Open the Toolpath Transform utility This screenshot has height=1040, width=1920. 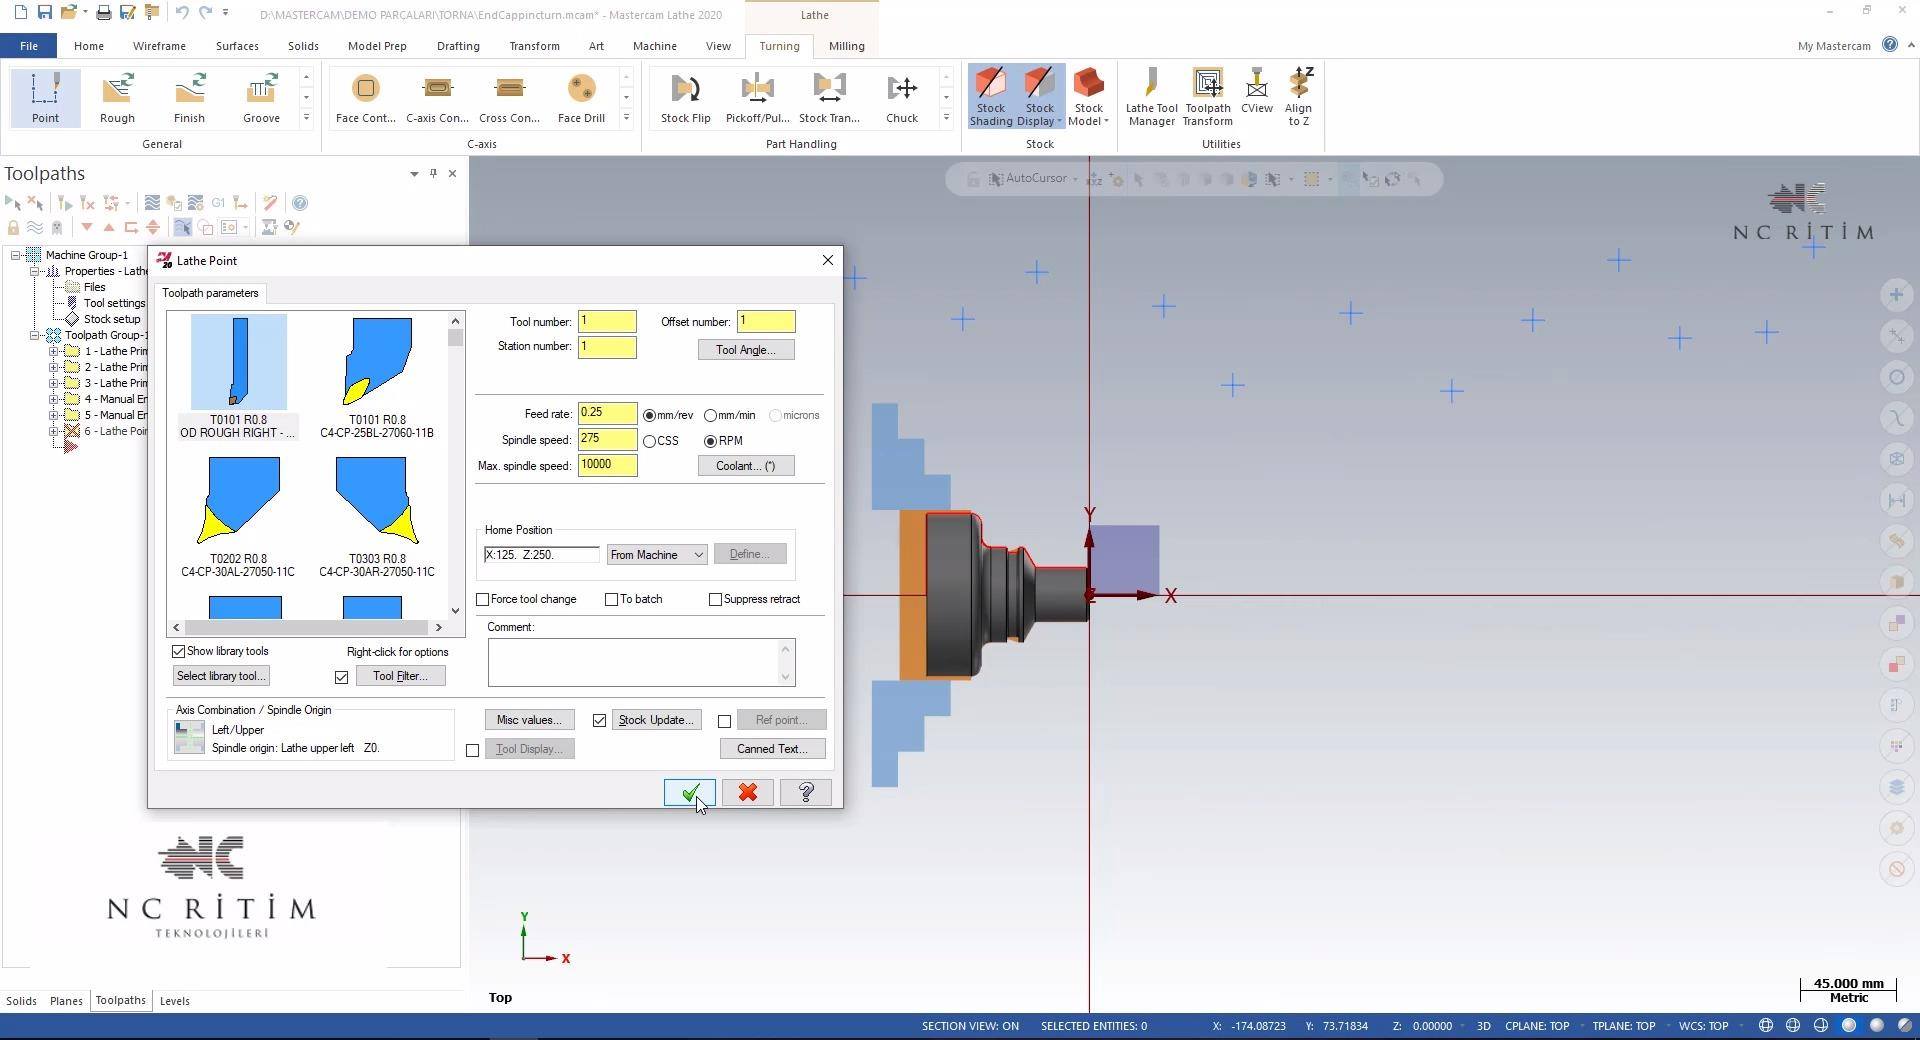[1208, 97]
